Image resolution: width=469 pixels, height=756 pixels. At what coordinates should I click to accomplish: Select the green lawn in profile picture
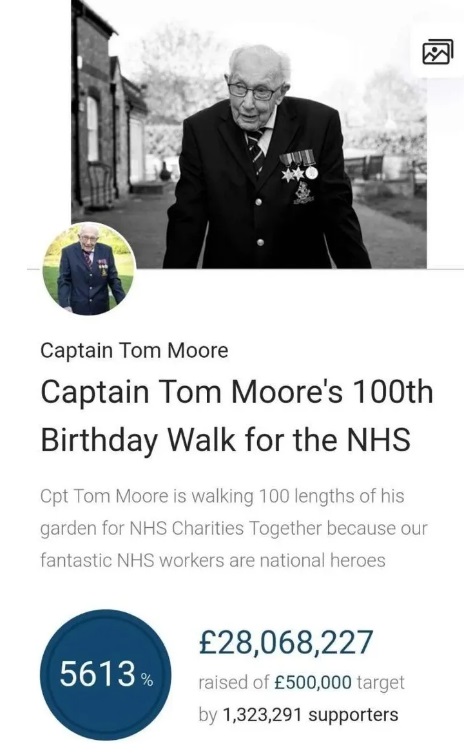point(52,284)
